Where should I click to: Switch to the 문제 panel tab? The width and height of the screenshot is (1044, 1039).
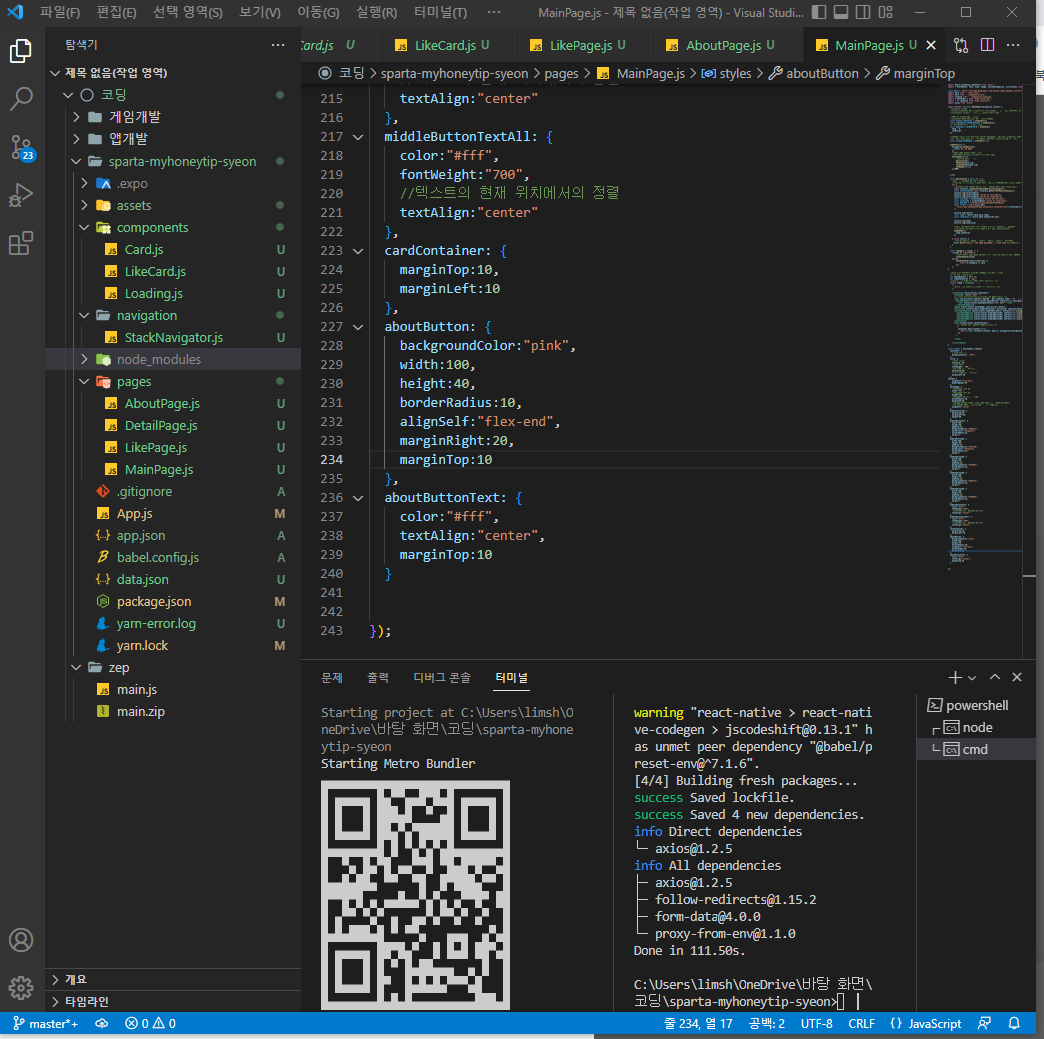pyautogui.click(x=332, y=677)
